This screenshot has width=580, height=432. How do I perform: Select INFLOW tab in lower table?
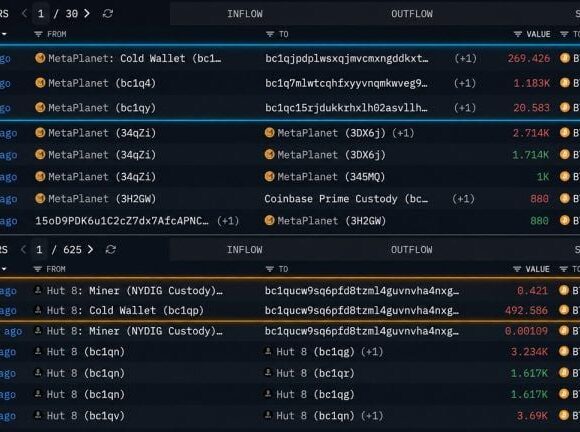coord(245,250)
